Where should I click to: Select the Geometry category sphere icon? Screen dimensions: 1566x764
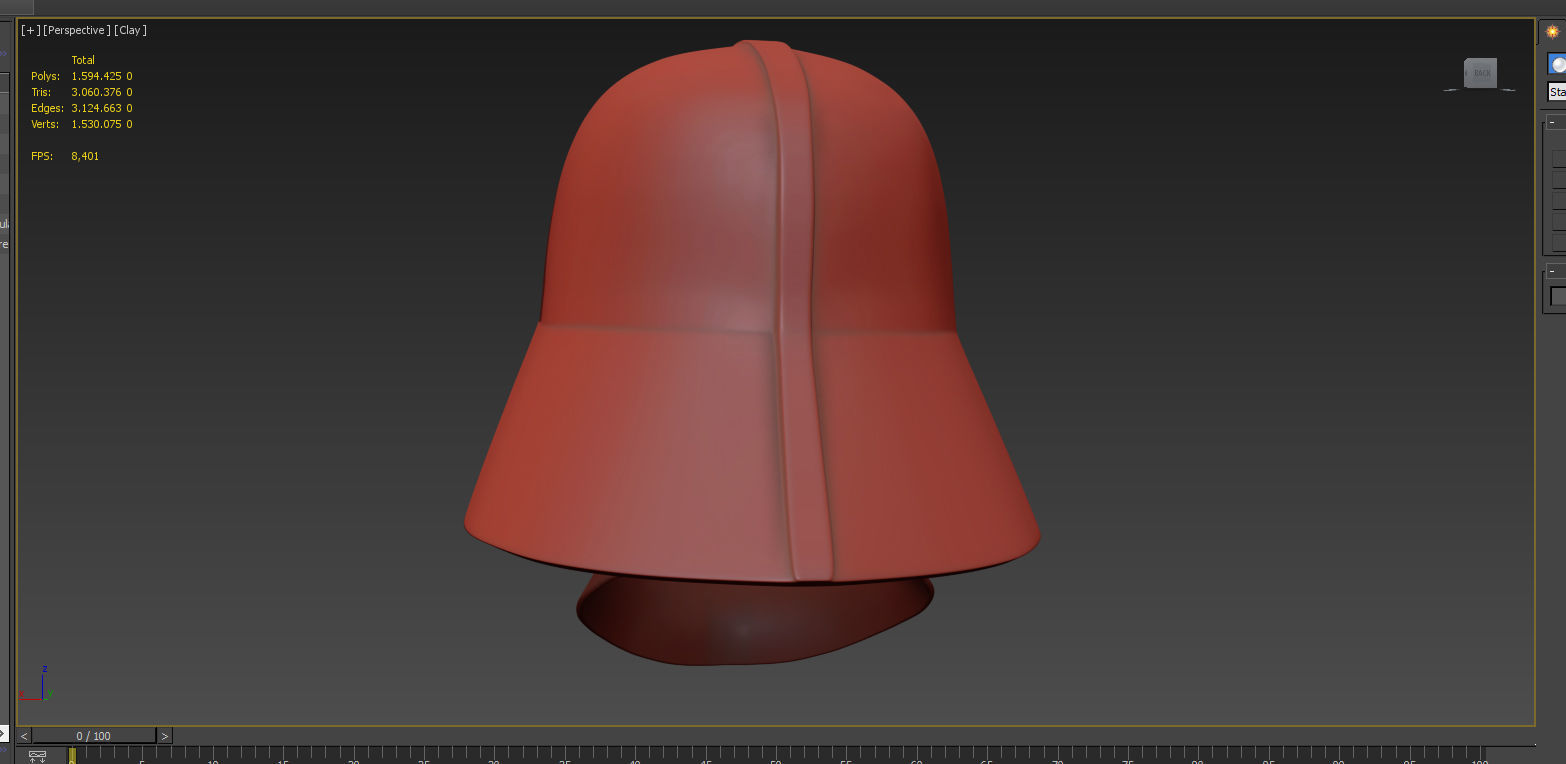(x=1557, y=65)
